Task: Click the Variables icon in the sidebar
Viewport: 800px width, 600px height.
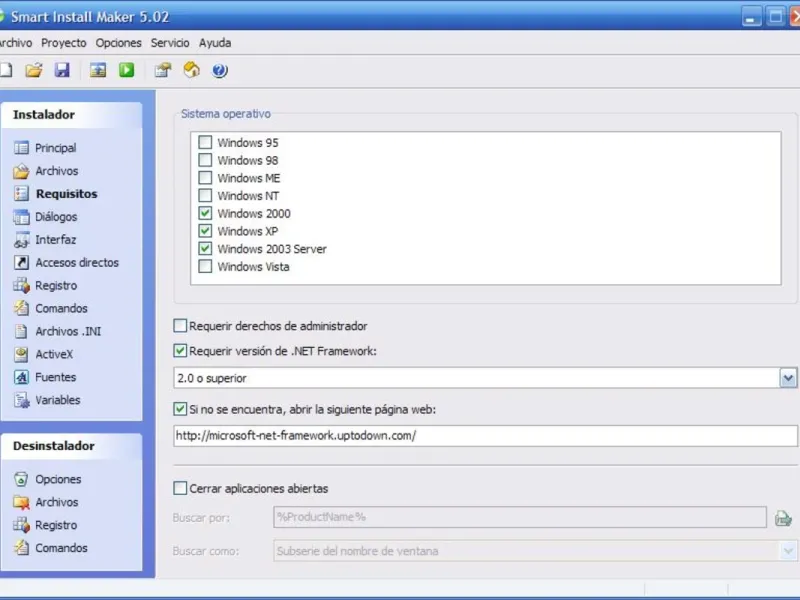Action: 21,400
